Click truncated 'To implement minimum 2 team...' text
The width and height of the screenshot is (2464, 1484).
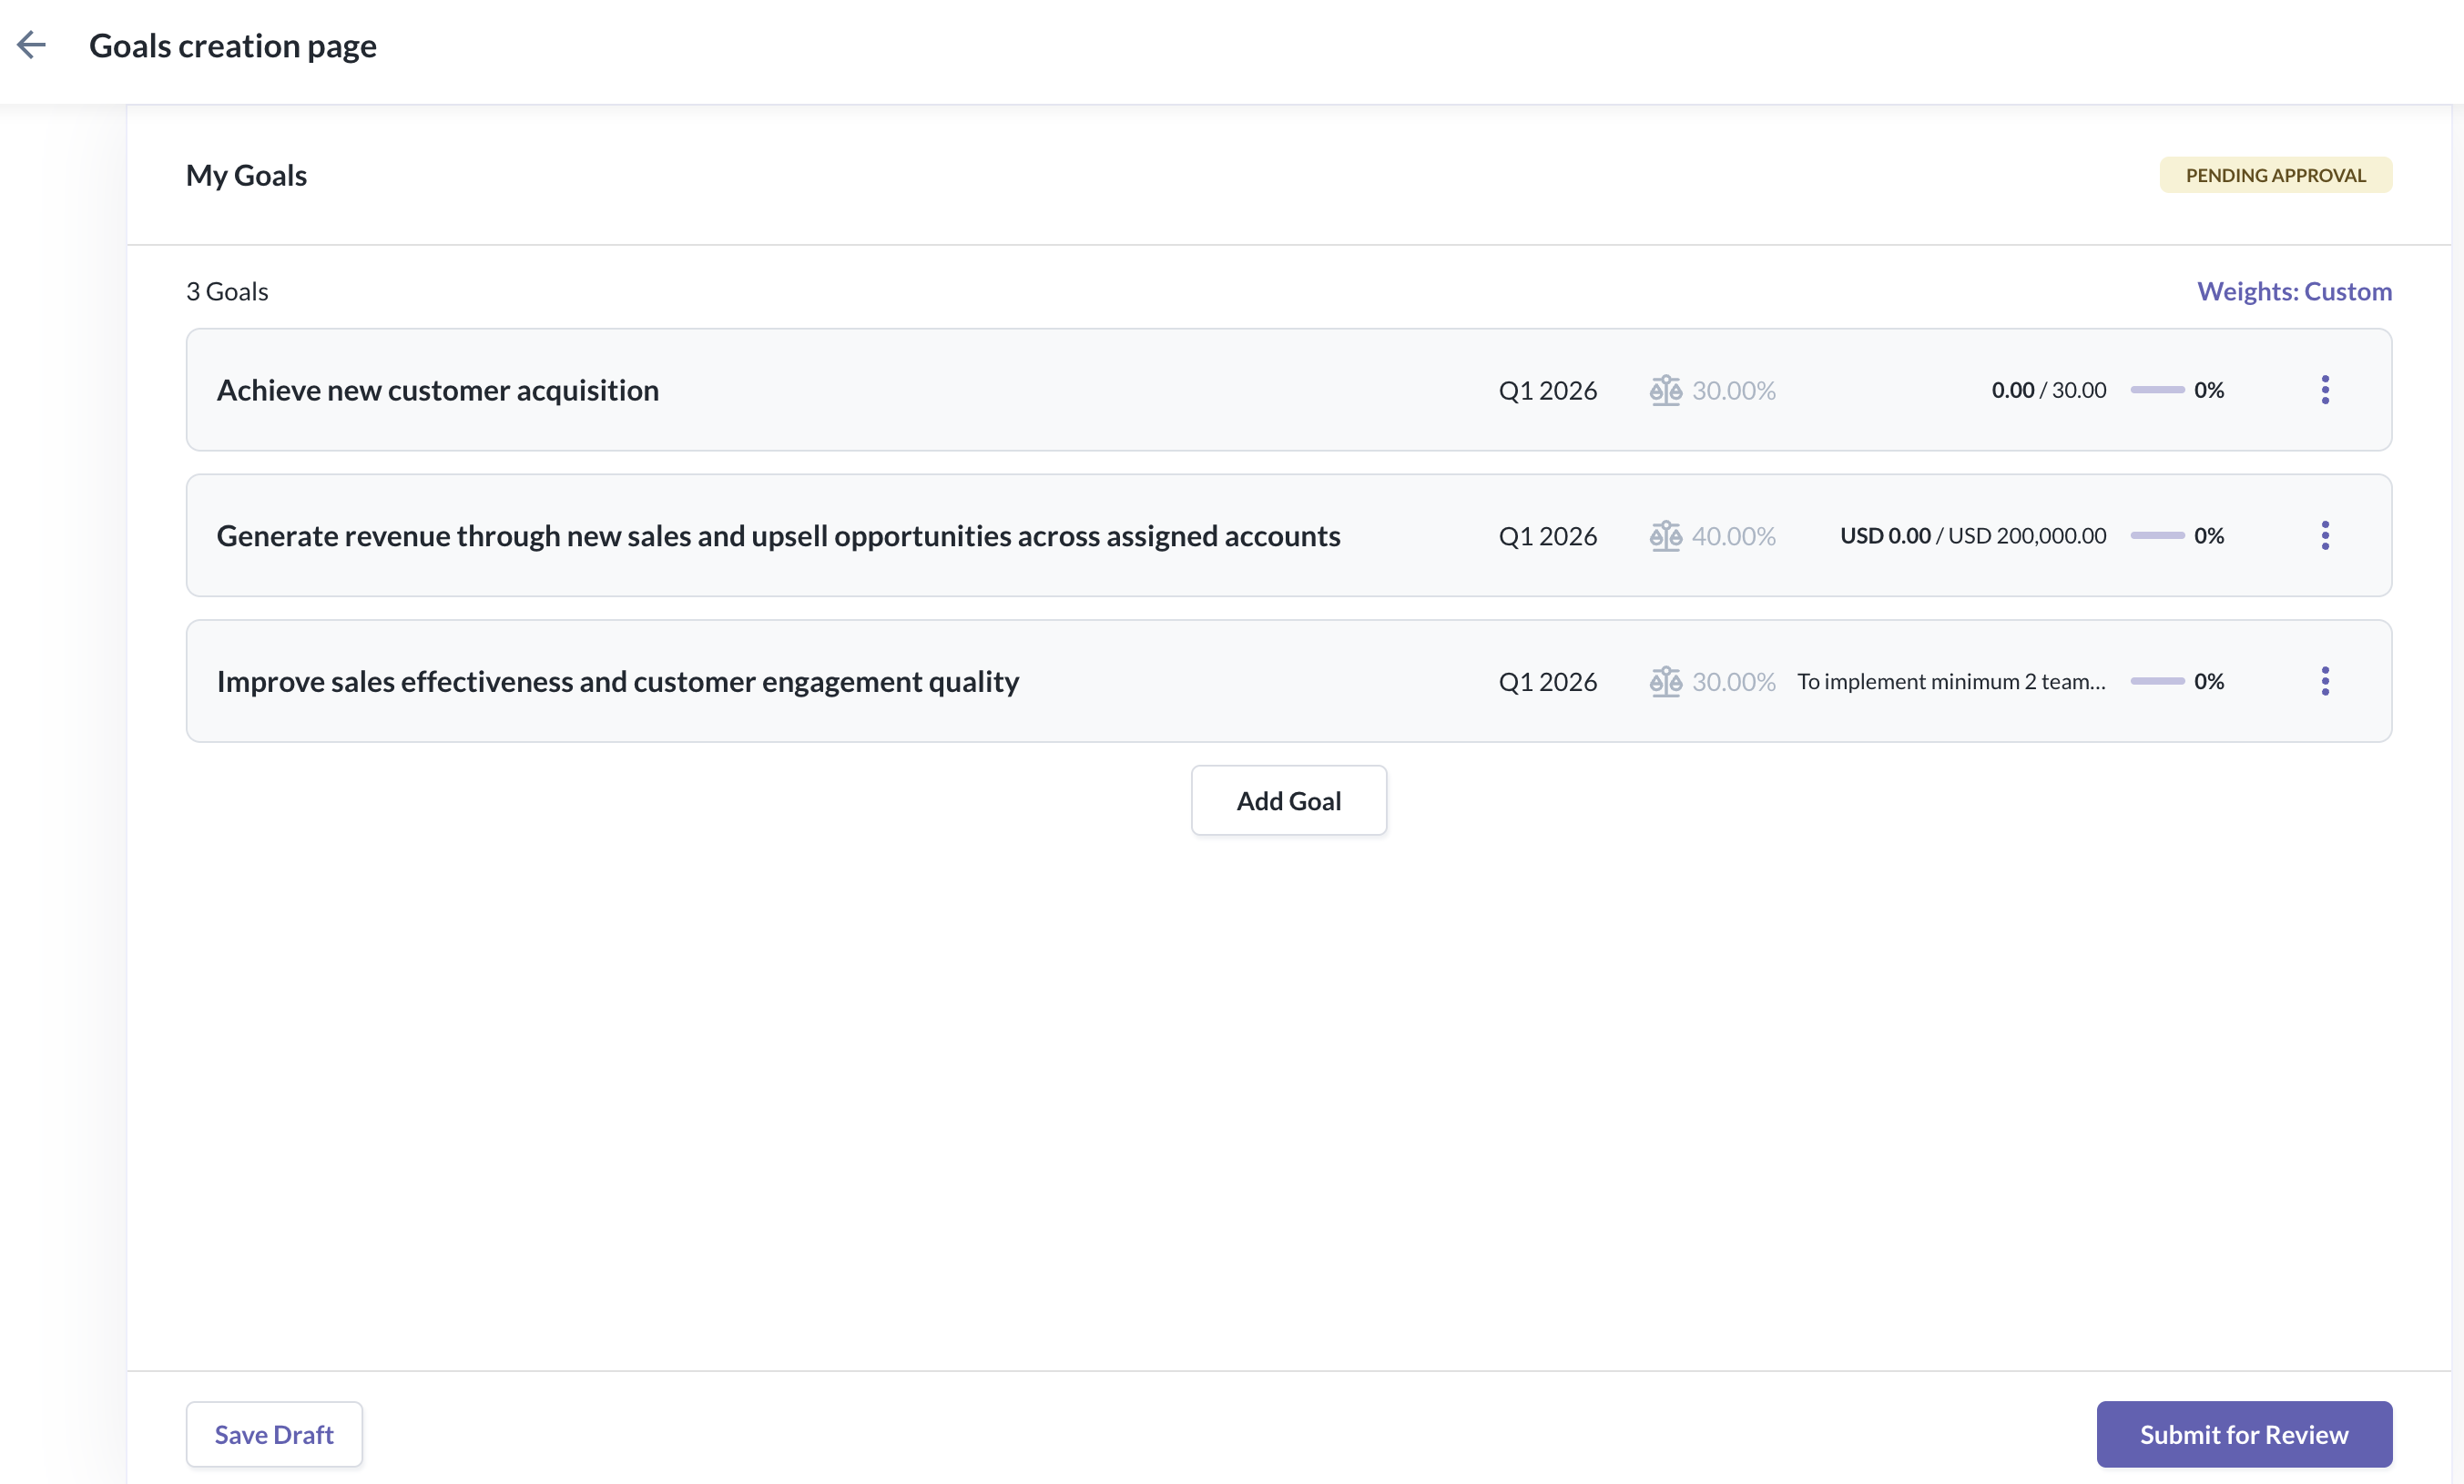coord(1950,681)
